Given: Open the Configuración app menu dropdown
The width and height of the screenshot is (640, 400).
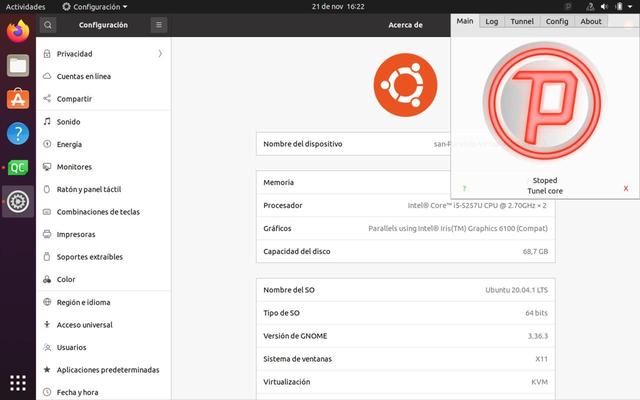Looking at the screenshot, I should click(x=95, y=7).
